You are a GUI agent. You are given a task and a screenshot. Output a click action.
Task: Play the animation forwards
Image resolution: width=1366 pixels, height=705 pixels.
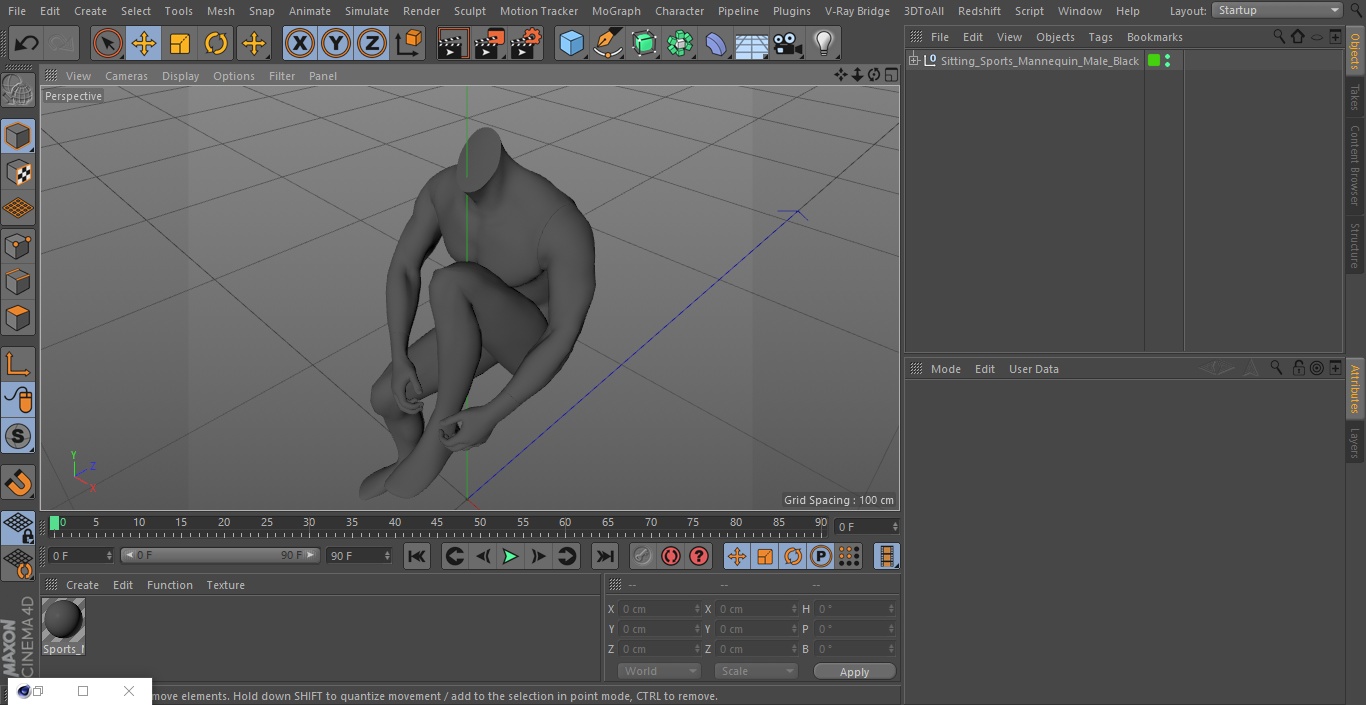pyautogui.click(x=510, y=556)
